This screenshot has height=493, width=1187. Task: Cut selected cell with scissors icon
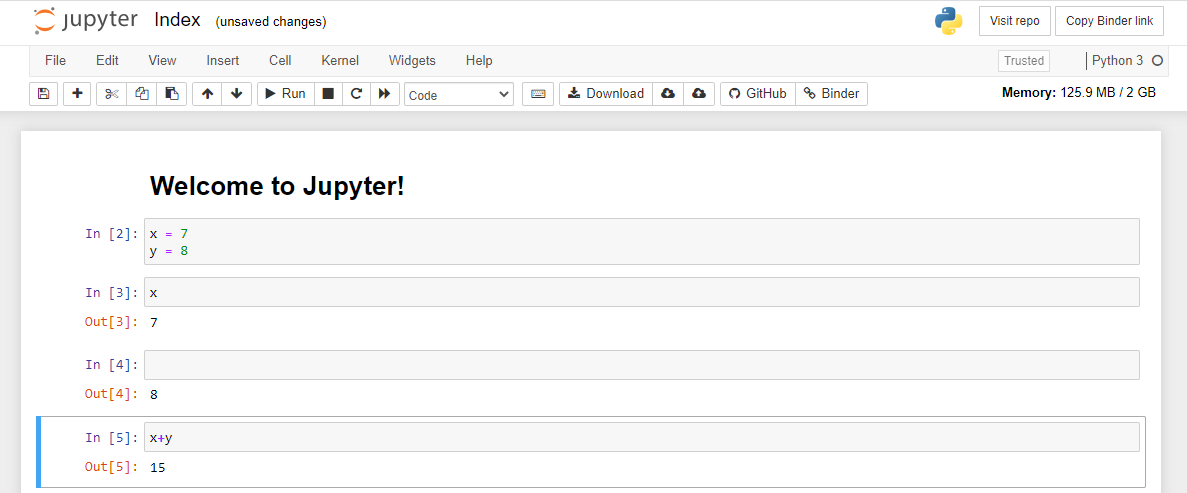(x=111, y=94)
